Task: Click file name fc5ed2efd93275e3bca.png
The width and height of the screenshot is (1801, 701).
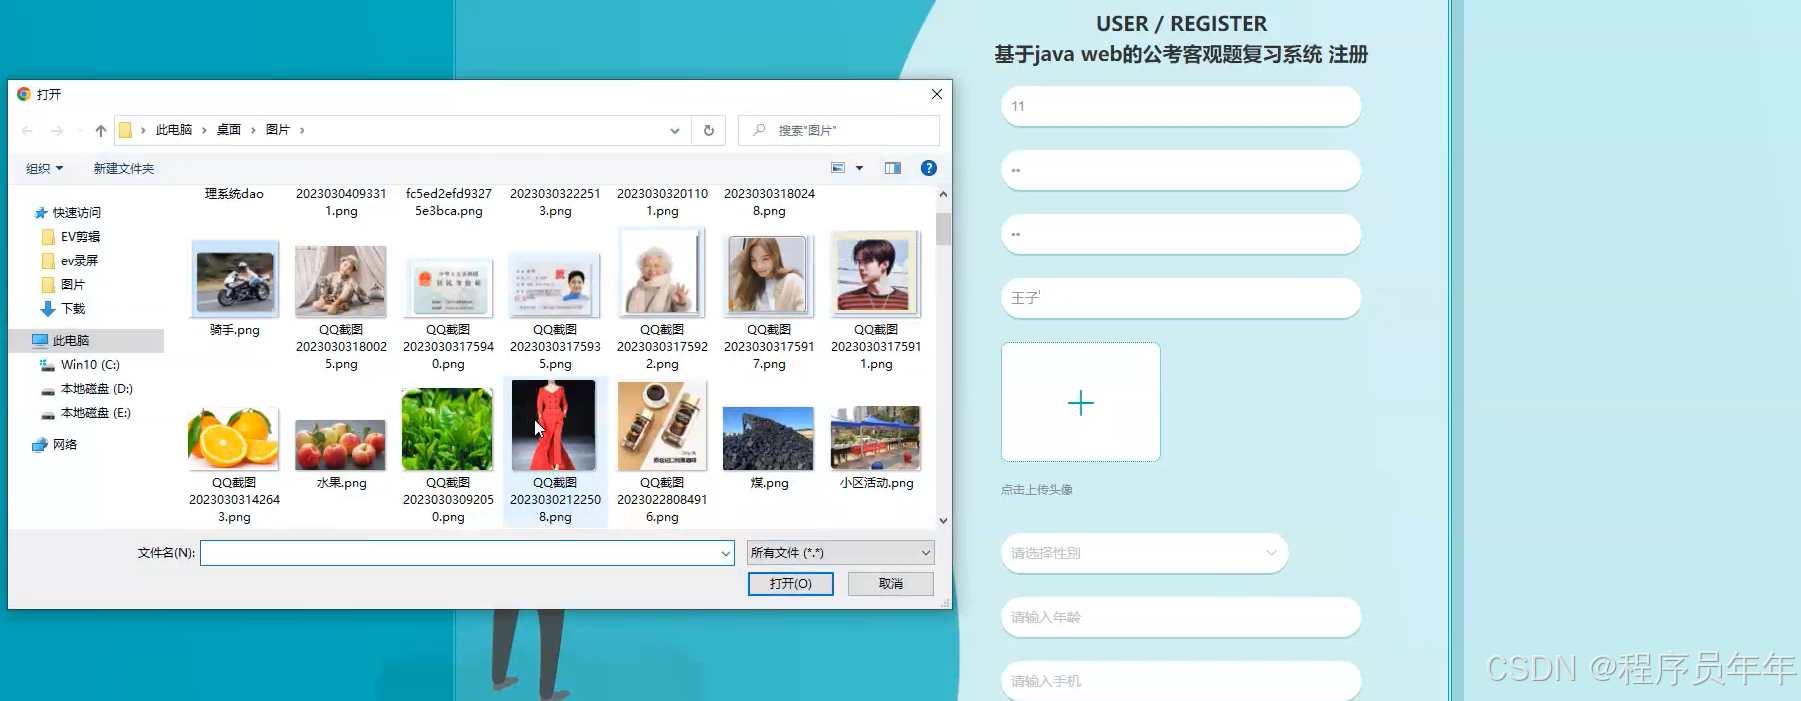Action: tap(449, 202)
